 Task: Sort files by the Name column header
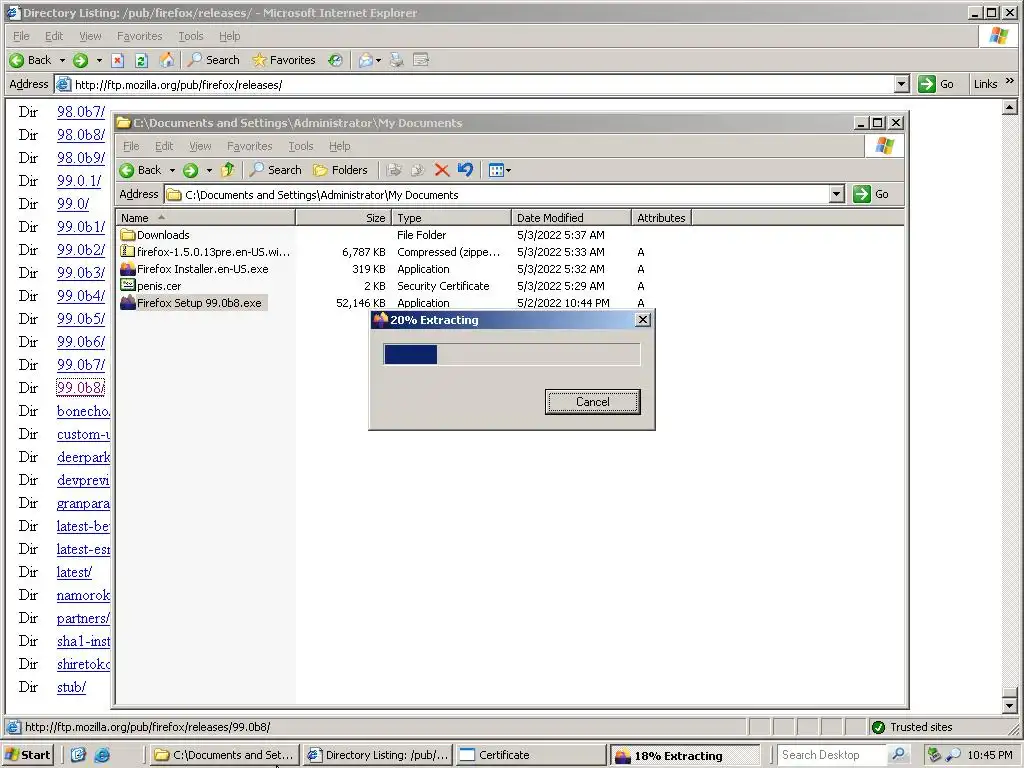(x=205, y=218)
